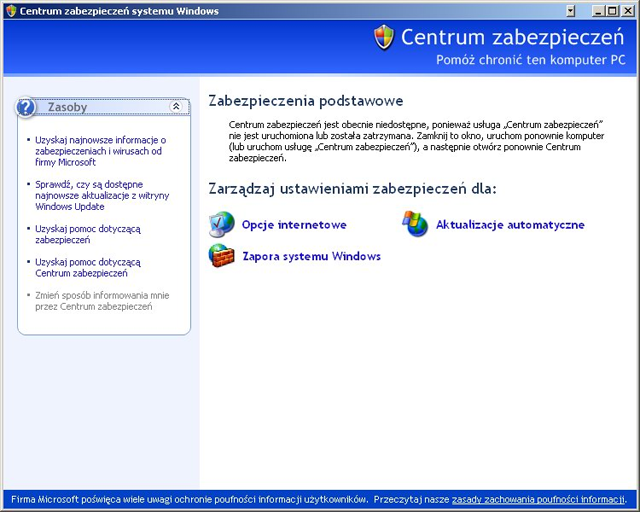This screenshot has width=640, height=512.
Task: Open the Opcje internetowe text link
Action: click(294, 225)
